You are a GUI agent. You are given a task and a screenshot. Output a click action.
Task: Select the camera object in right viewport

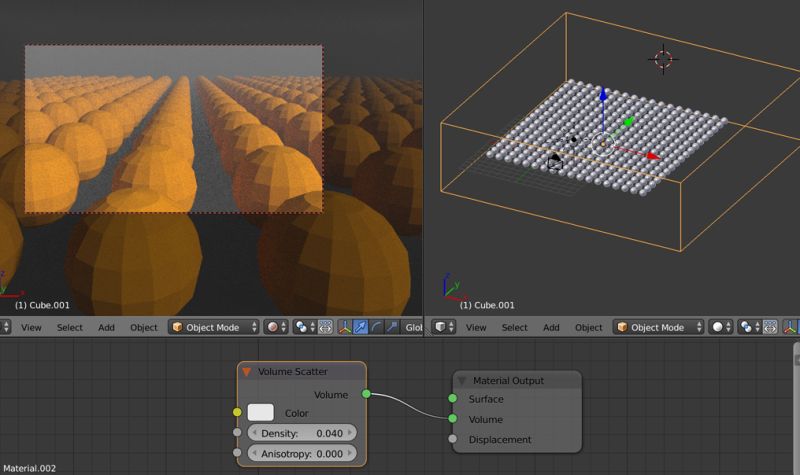[x=555, y=162]
